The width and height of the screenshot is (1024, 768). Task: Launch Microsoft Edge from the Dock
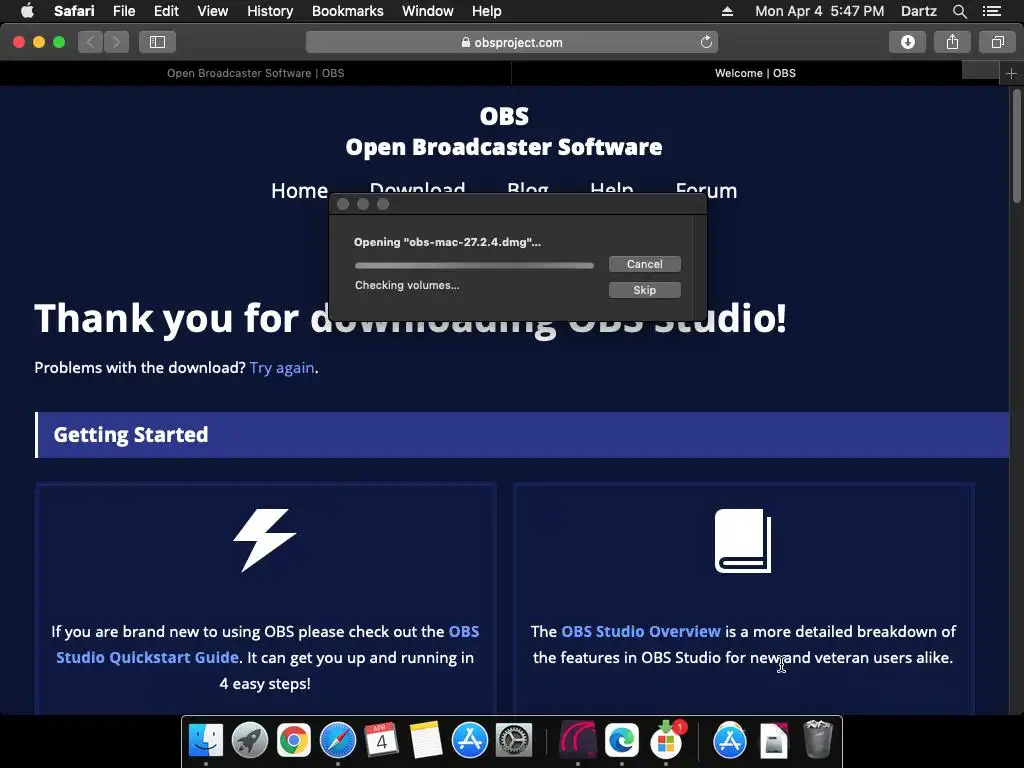[x=622, y=740]
